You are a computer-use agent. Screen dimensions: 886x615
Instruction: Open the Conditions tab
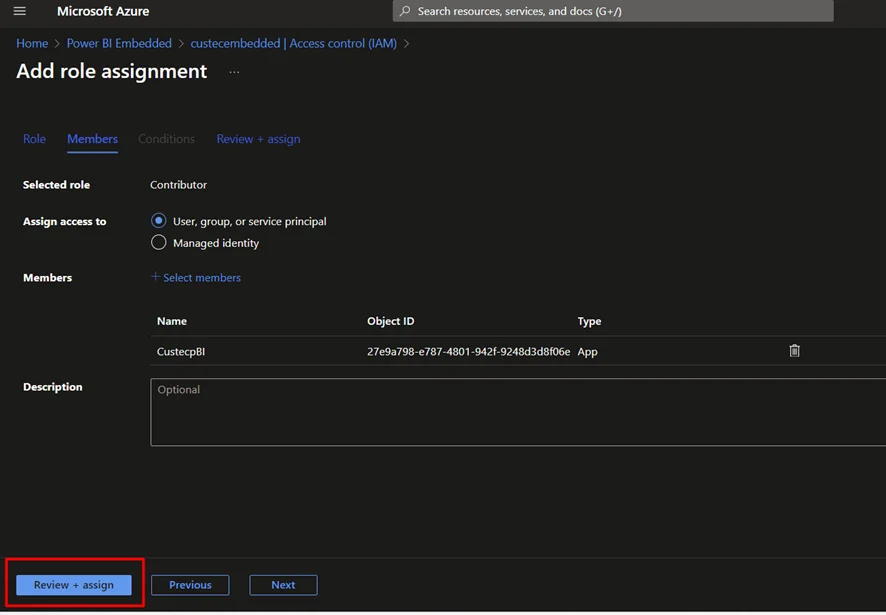(x=166, y=139)
